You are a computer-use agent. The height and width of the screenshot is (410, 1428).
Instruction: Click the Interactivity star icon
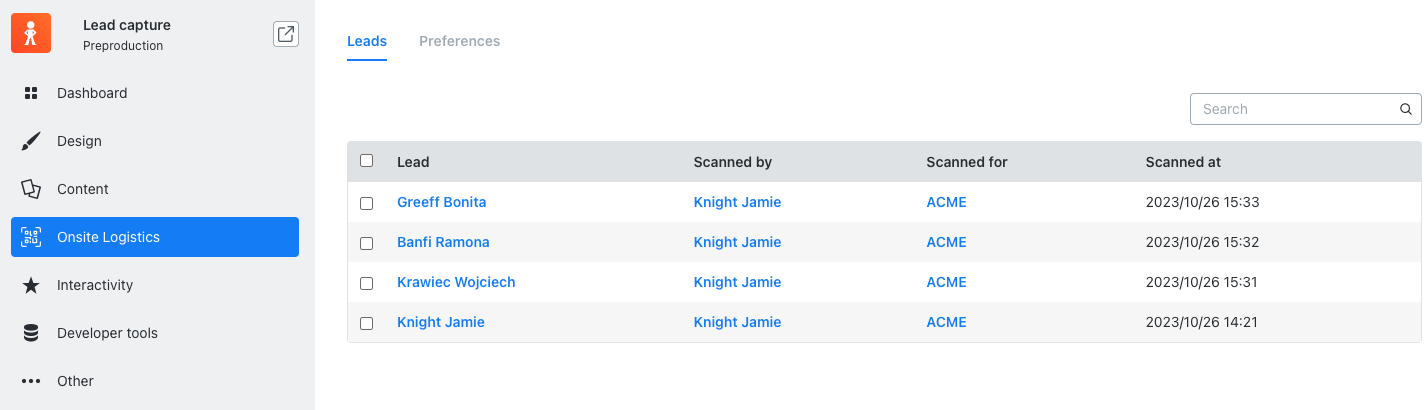click(31, 285)
